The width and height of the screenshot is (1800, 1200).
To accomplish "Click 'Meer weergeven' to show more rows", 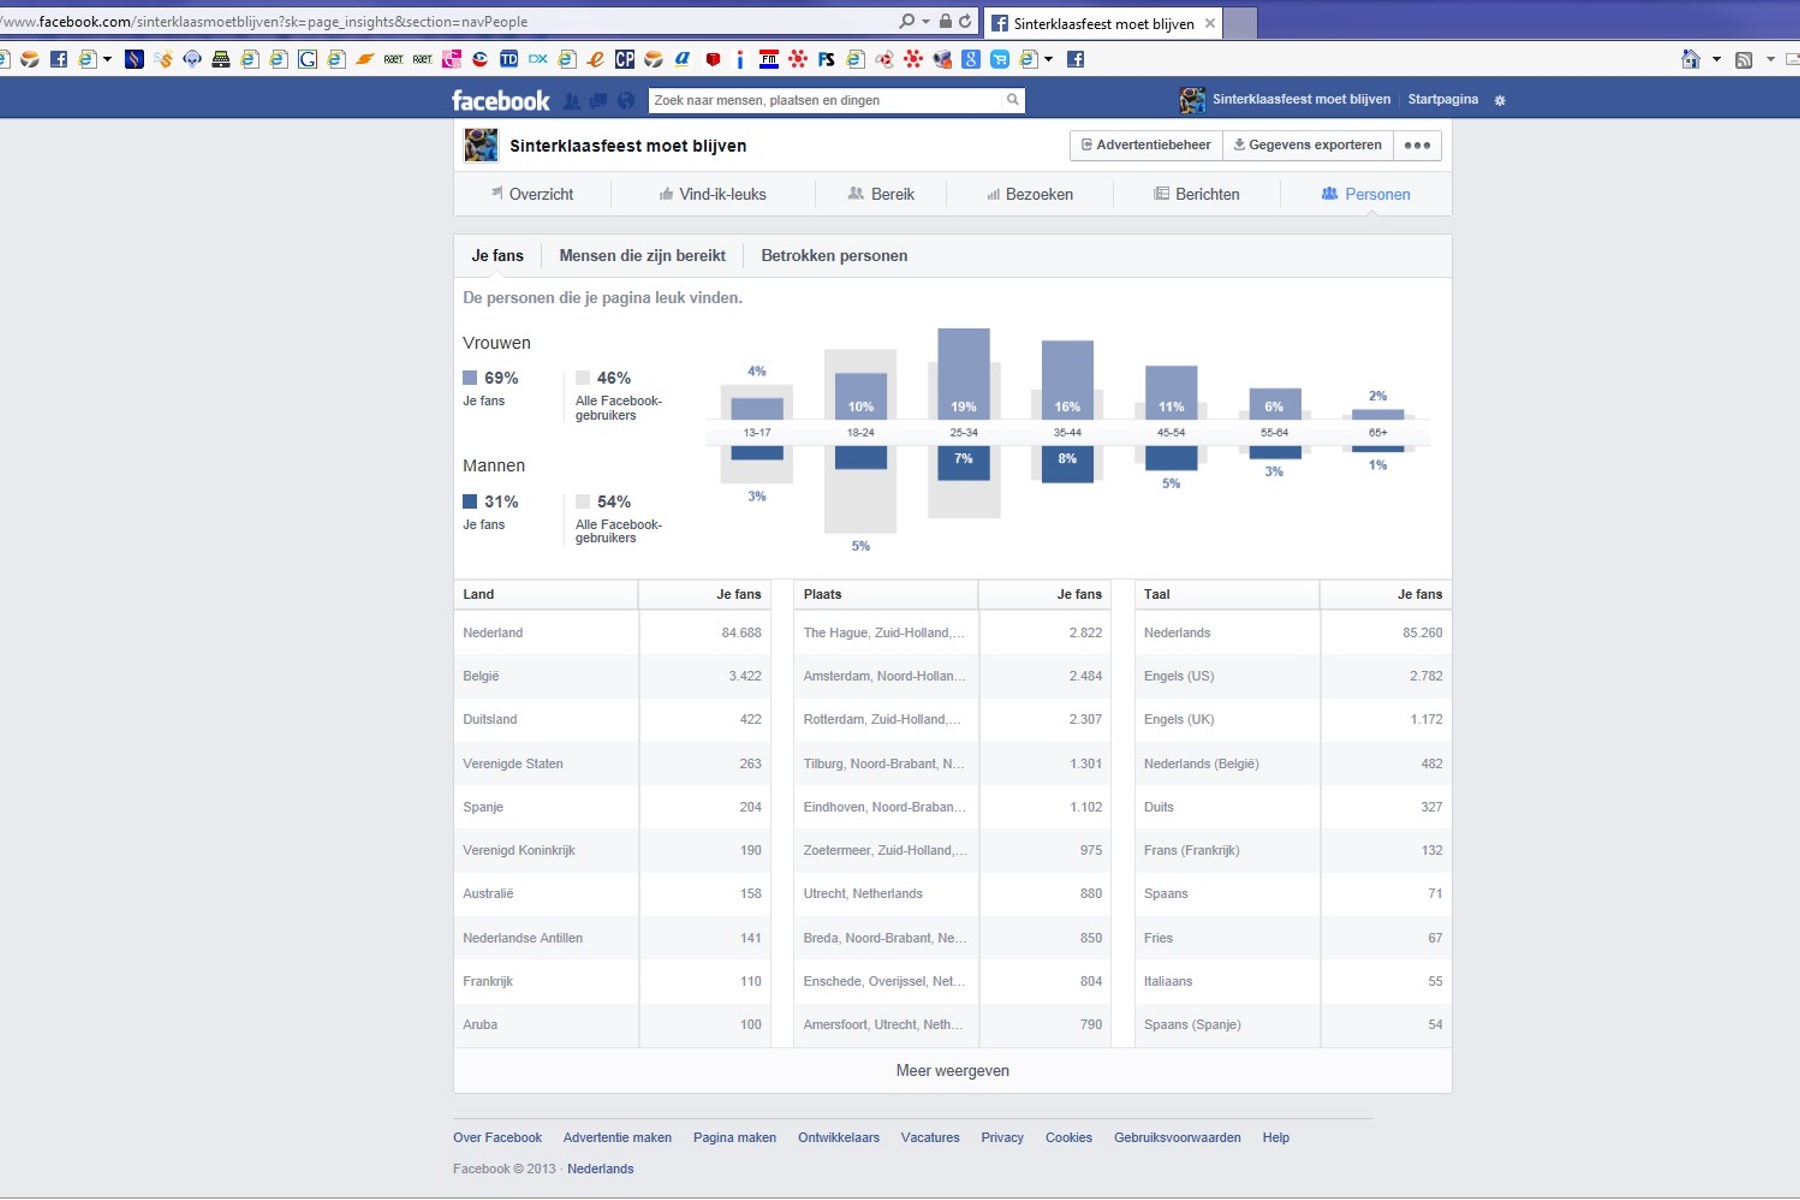I will pyautogui.click(x=952, y=1071).
